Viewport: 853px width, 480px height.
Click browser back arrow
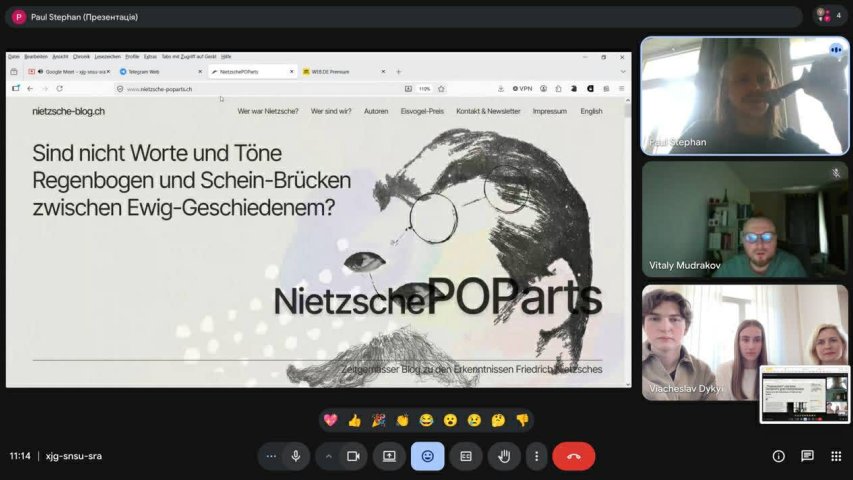pos(30,89)
